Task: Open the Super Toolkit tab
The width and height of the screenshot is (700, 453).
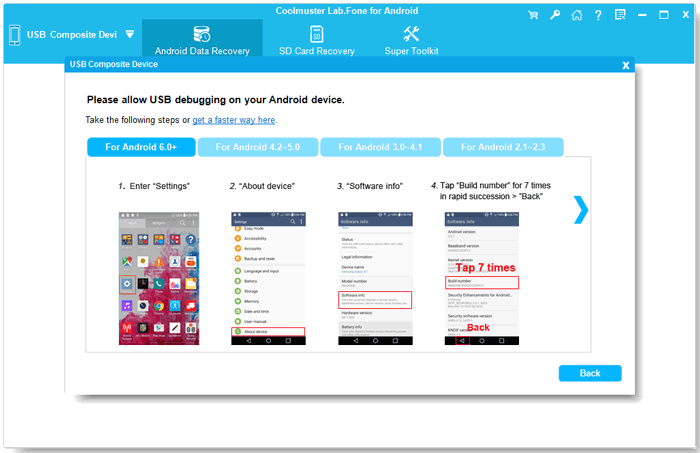Action: coord(411,40)
